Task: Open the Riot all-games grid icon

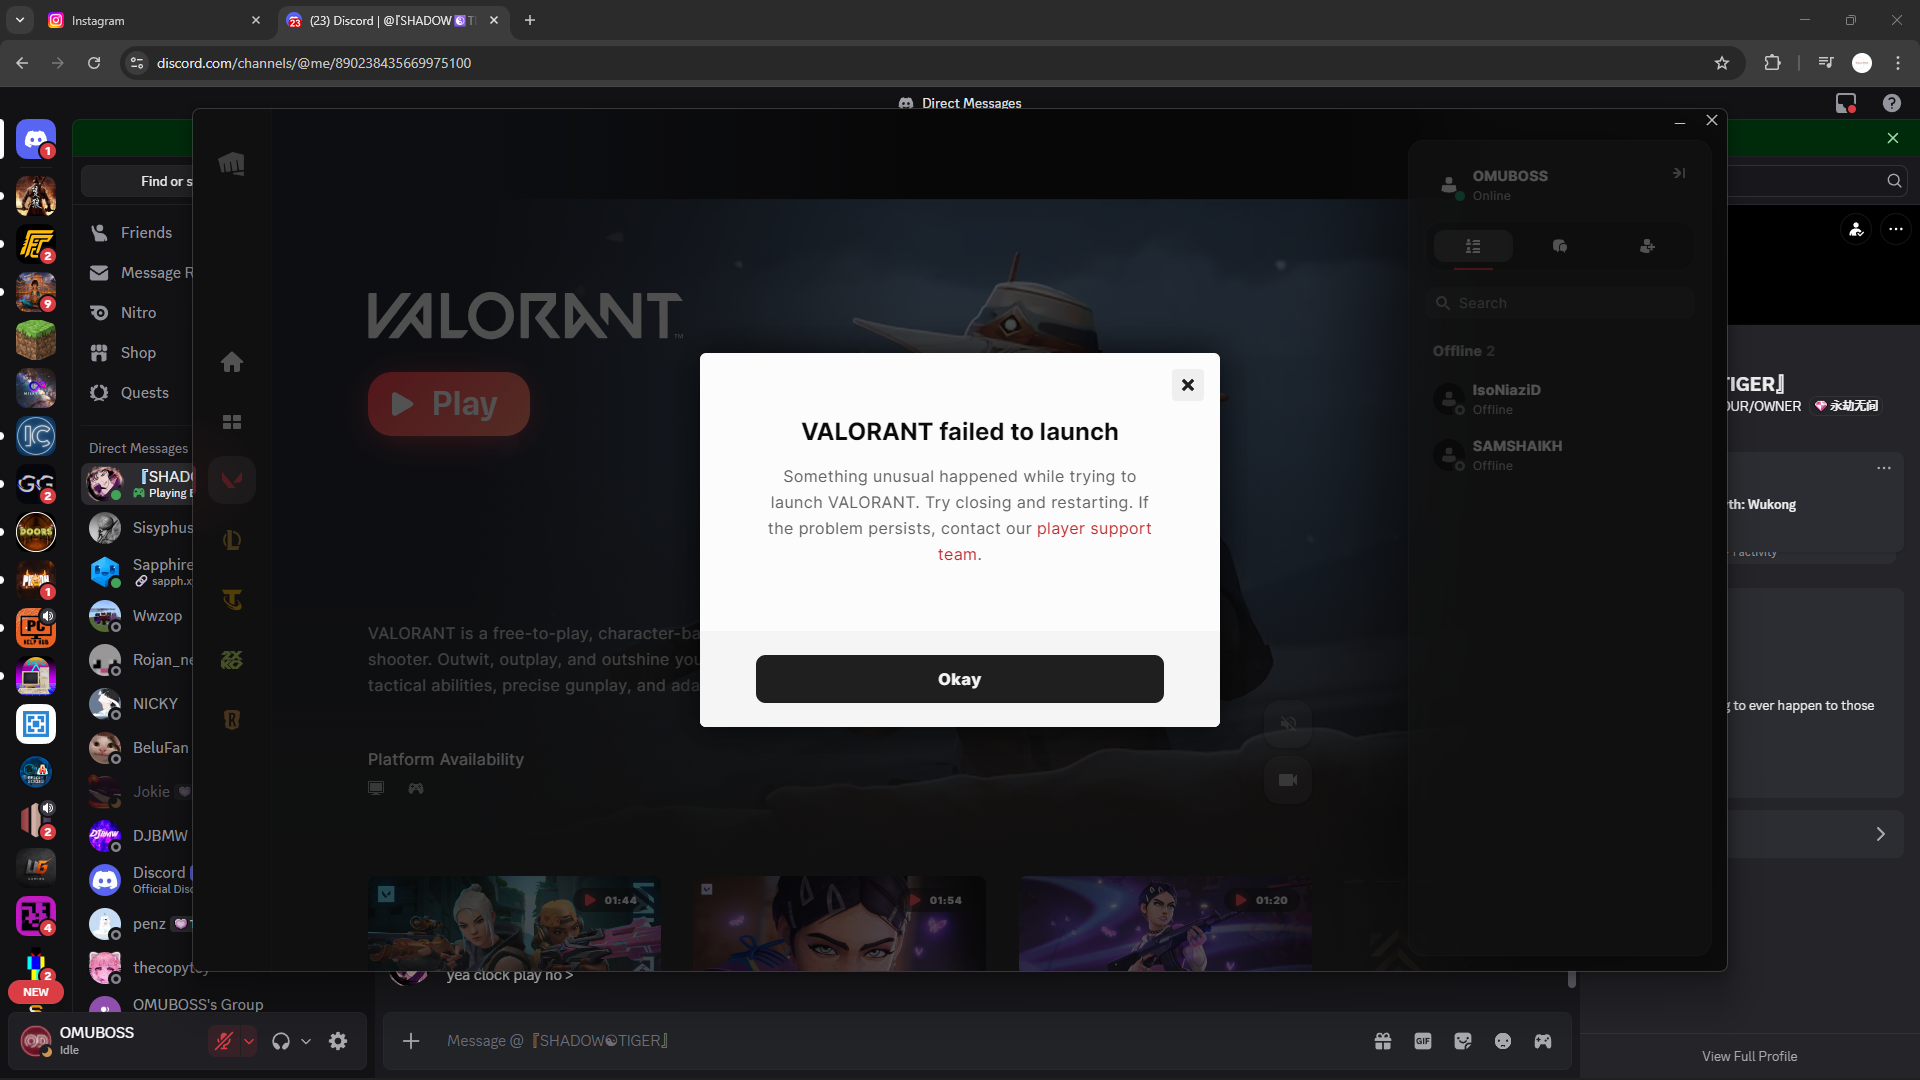Action: (232, 422)
